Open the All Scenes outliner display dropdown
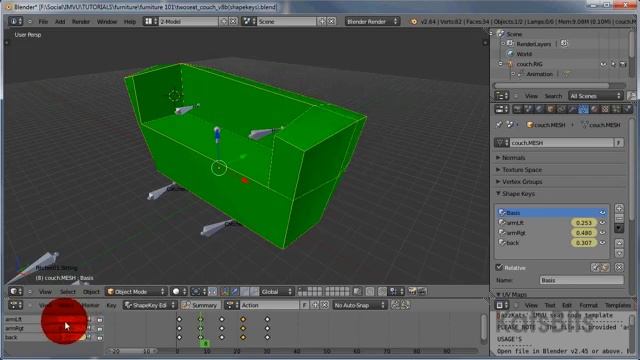 coord(596,96)
